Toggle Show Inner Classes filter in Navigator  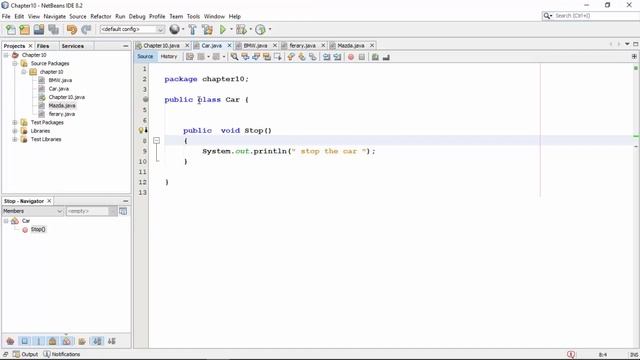click(67, 341)
